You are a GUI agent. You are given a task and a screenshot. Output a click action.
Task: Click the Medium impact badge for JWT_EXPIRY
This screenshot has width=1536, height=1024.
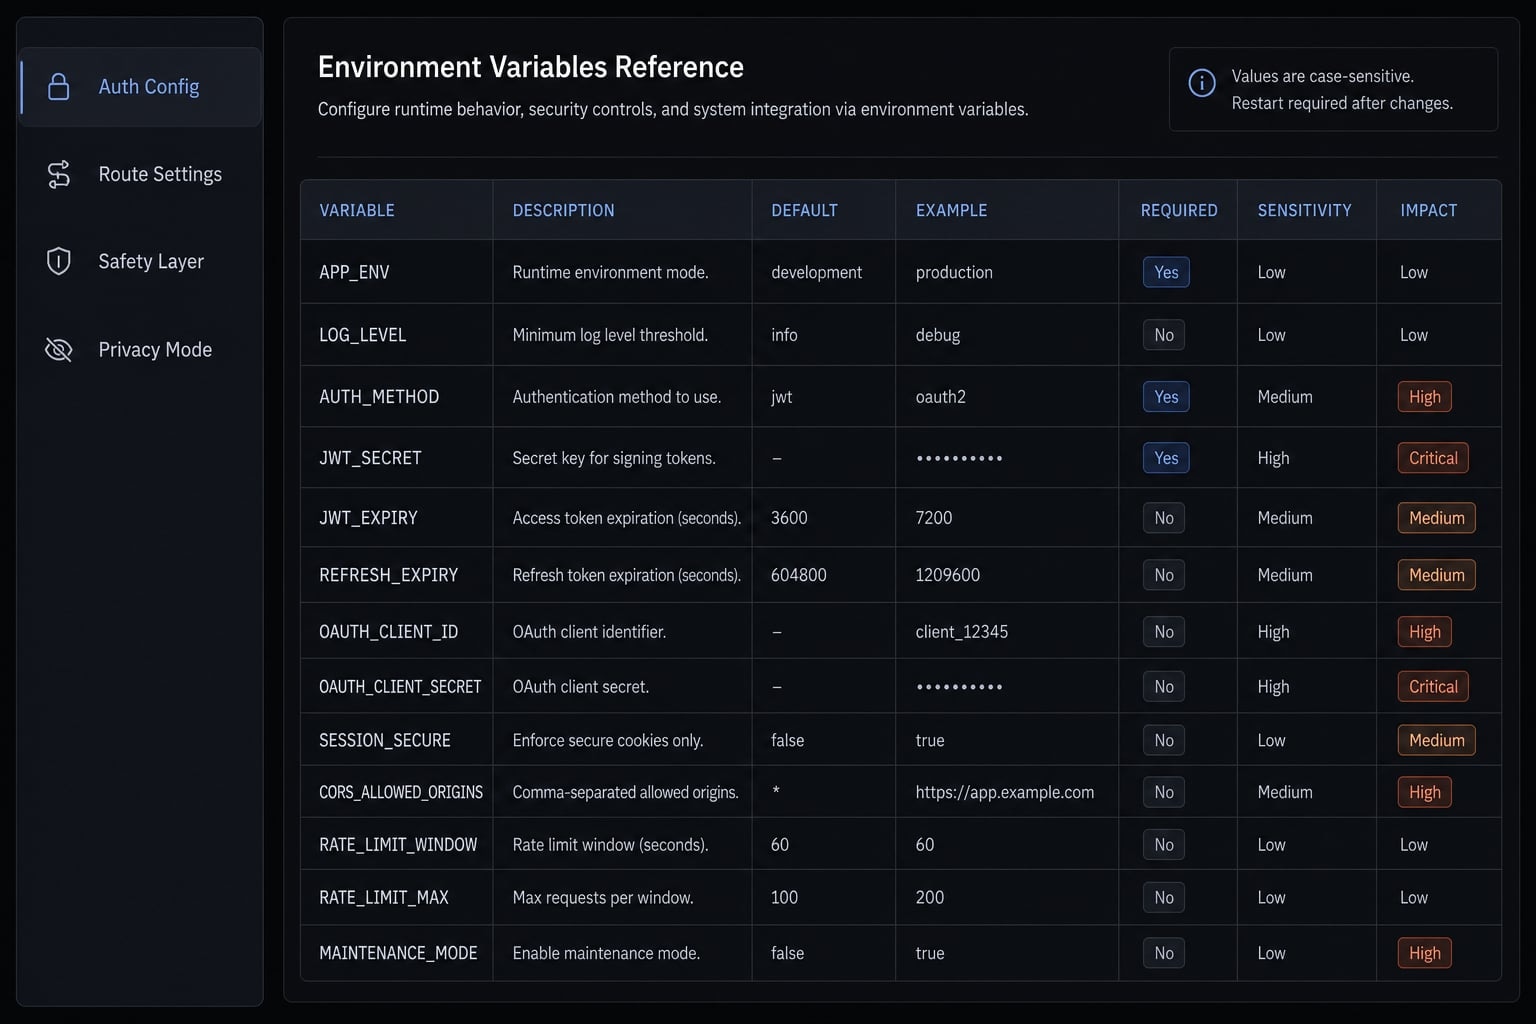click(1436, 518)
